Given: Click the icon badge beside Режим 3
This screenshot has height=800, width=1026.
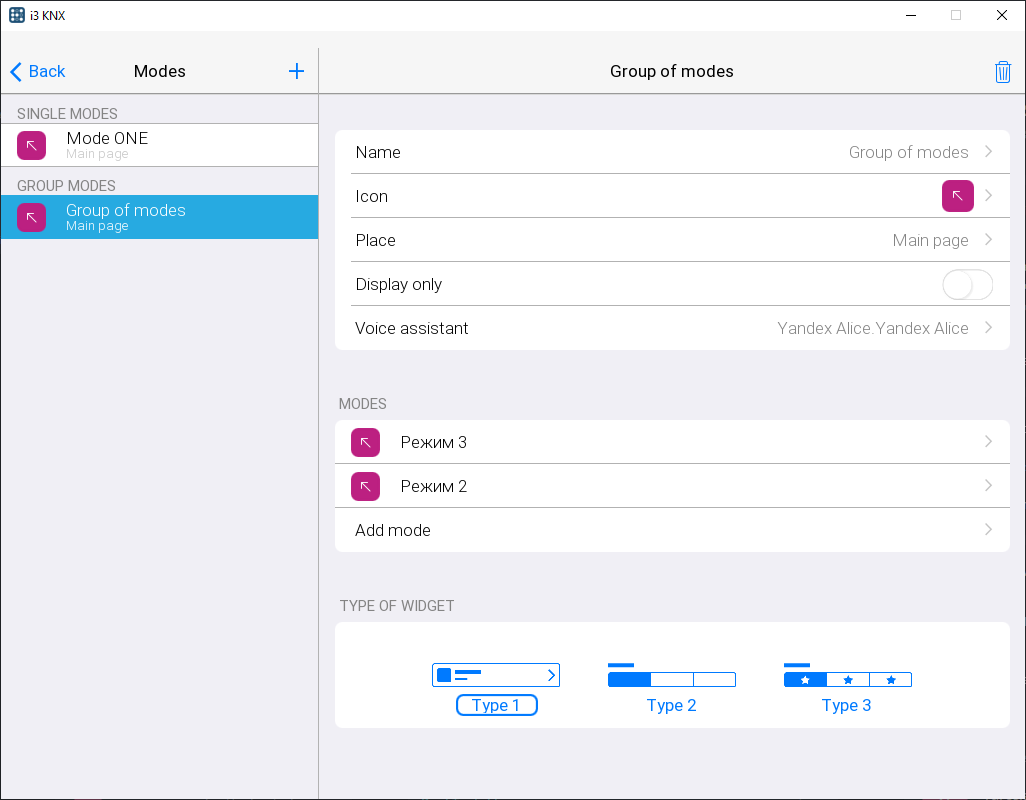Looking at the screenshot, I should pos(365,442).
